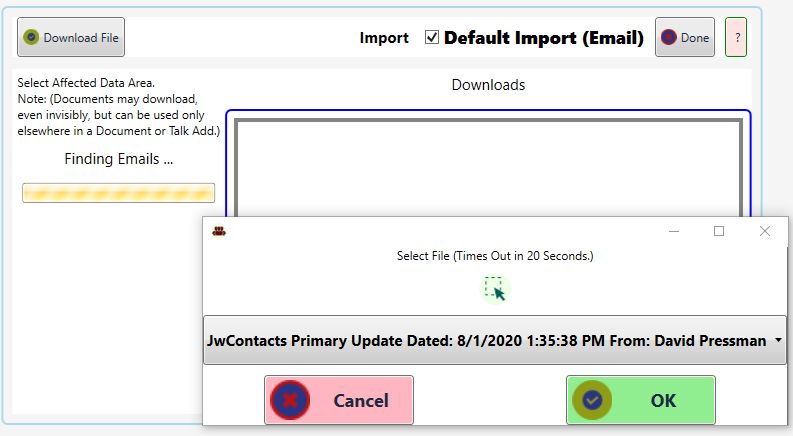793x436 pixels.
Task: Open help with the question mark button
Action: coord(736,37)
